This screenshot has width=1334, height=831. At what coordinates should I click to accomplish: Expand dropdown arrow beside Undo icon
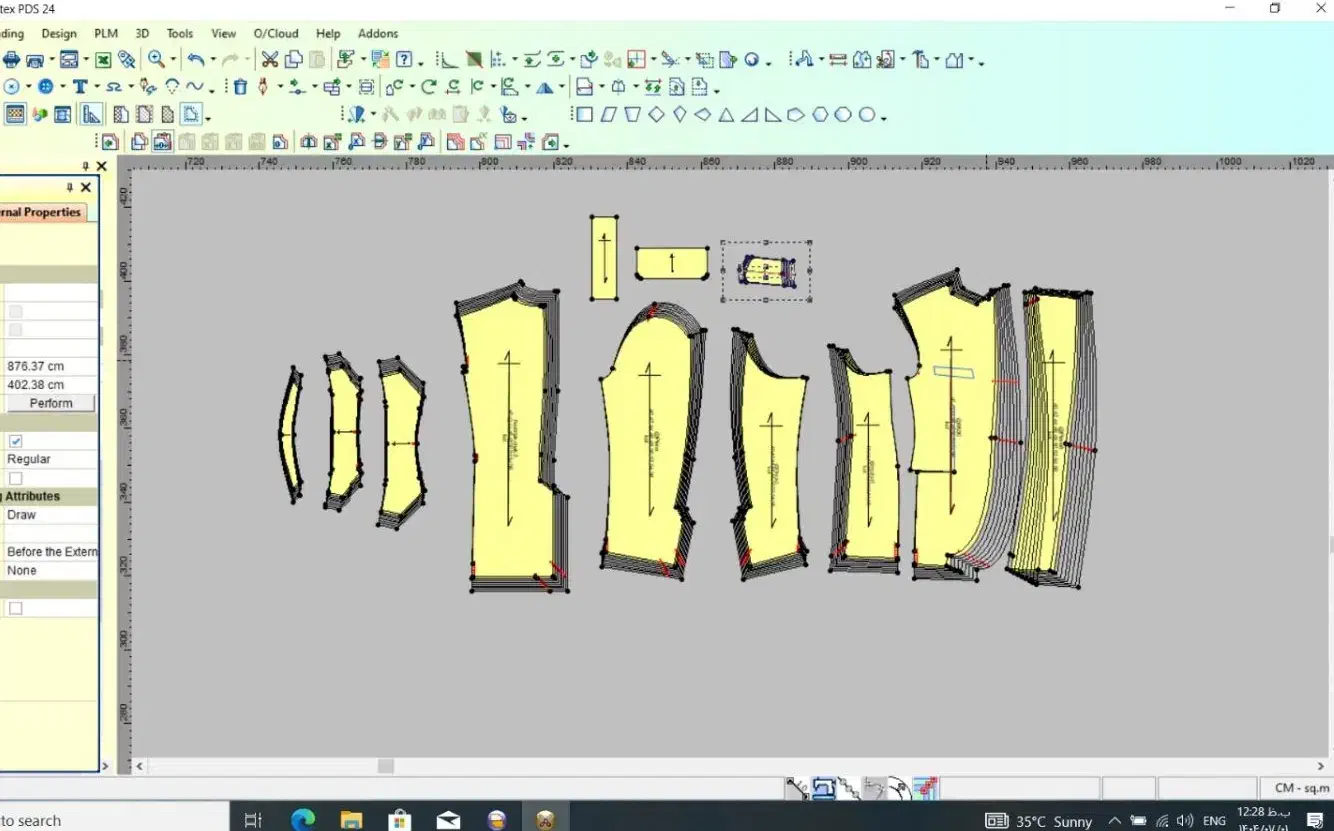[x=213, y=61]
